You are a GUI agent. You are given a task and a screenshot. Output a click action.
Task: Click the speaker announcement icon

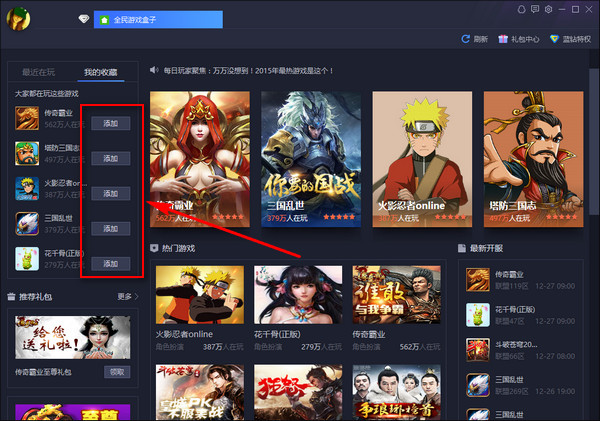tap(154, 70)
